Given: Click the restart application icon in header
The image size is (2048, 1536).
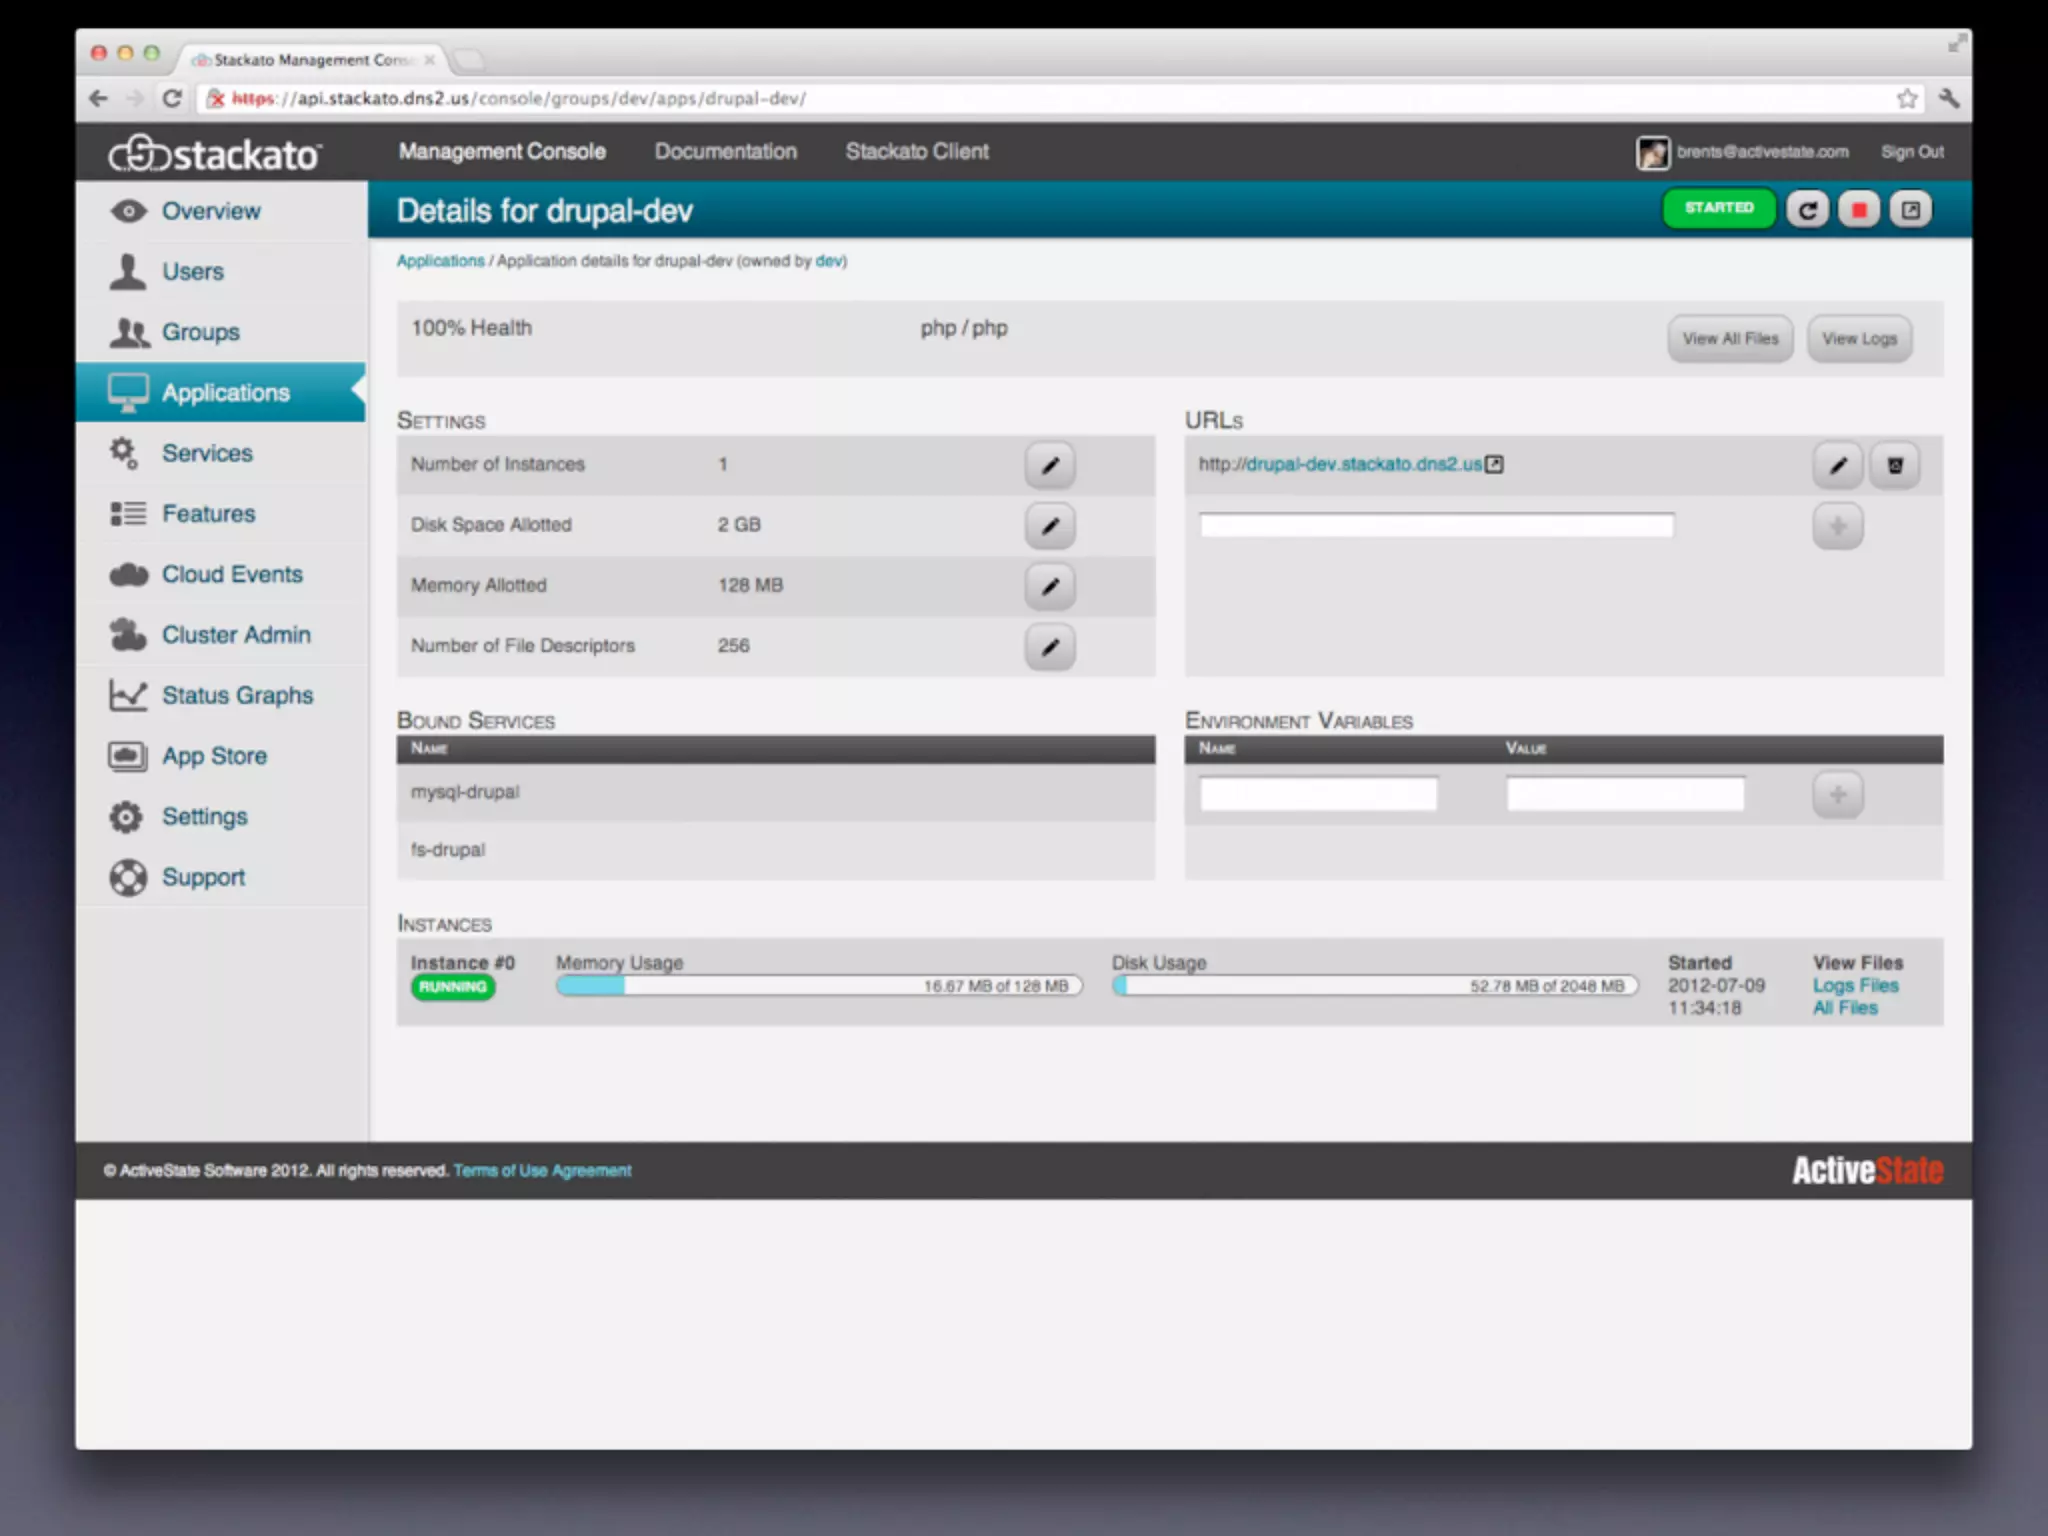Looking at the screenshot, I should coord(1807,210).
